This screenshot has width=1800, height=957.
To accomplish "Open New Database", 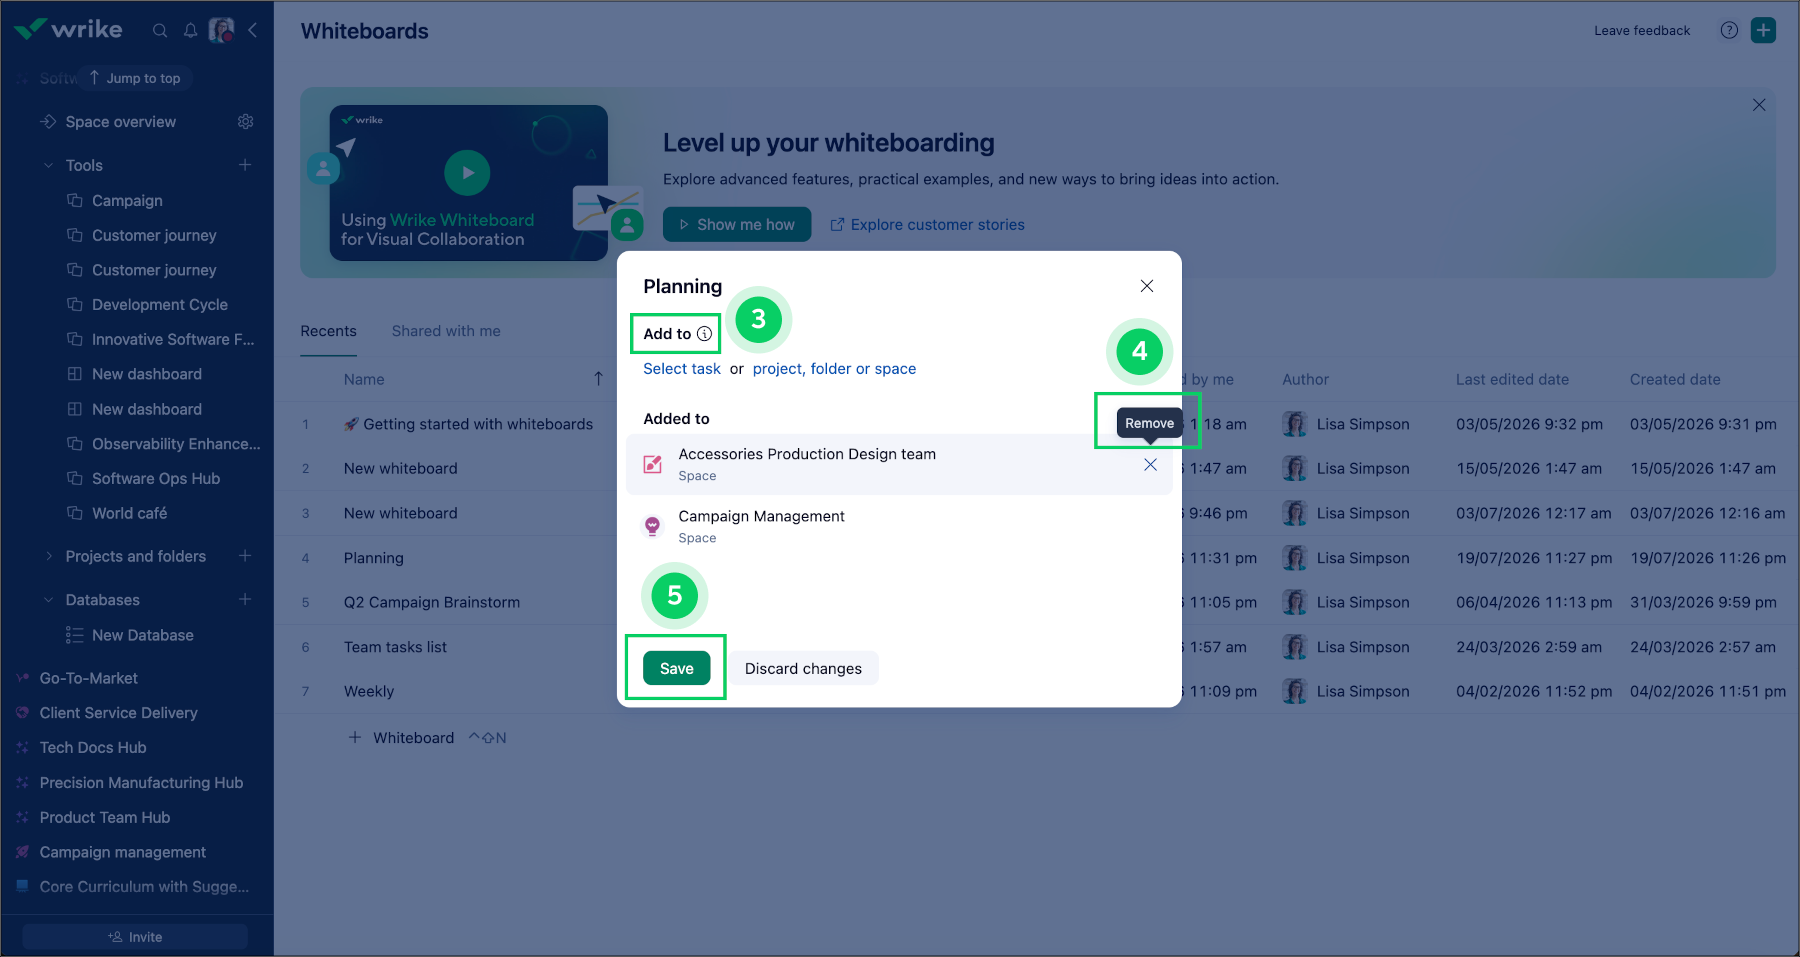I will coord(143,635).
